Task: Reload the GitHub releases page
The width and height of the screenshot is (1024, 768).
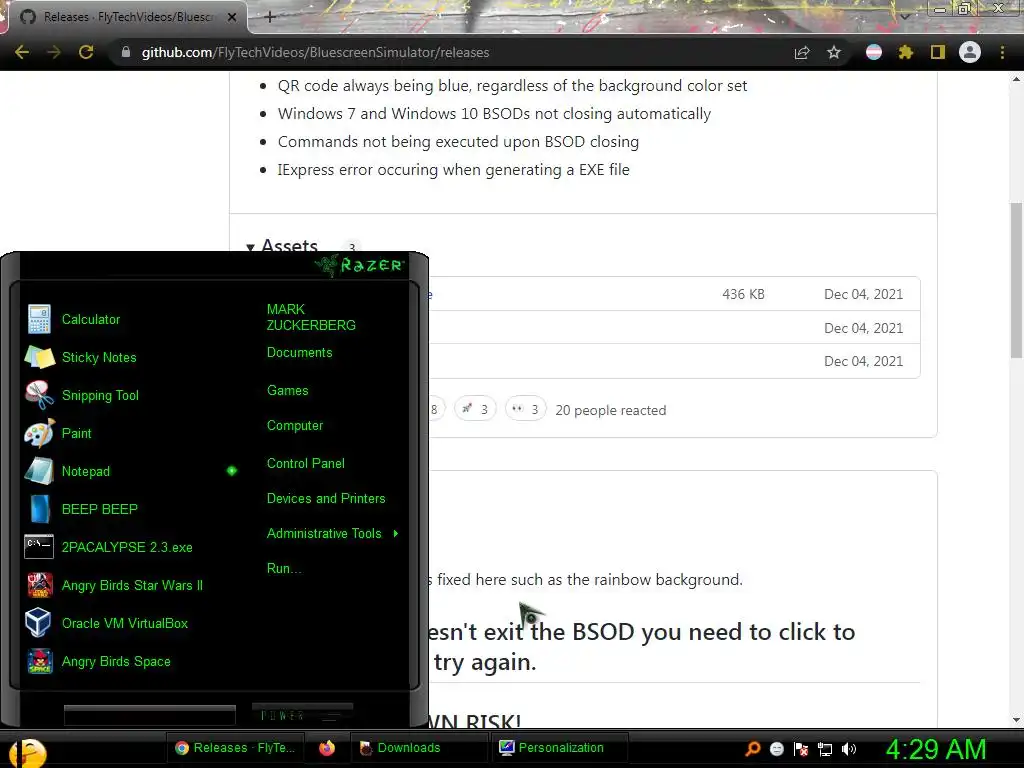Action: point(86,52)
